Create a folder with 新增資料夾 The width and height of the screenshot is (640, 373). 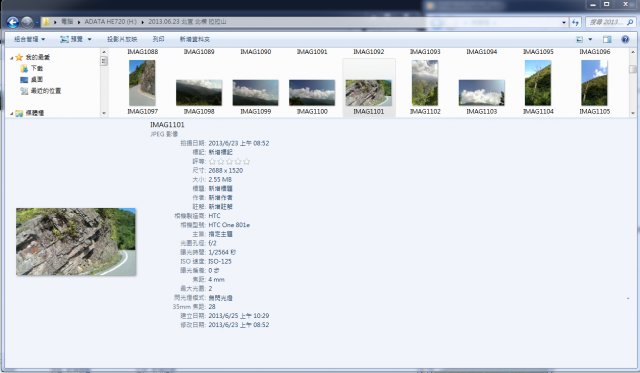[194, 39]
